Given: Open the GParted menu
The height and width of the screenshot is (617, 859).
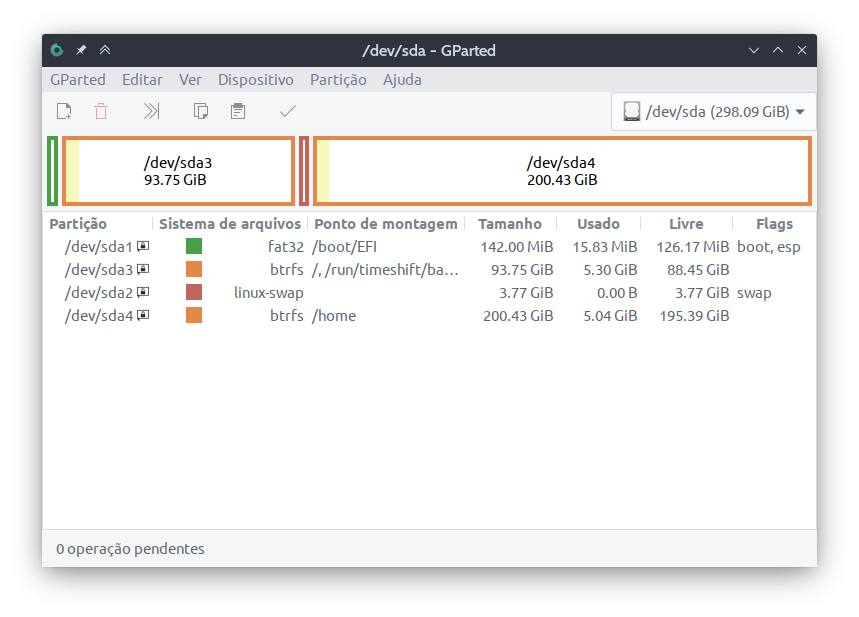Looking at the screenshot, I should pos(78,80).
